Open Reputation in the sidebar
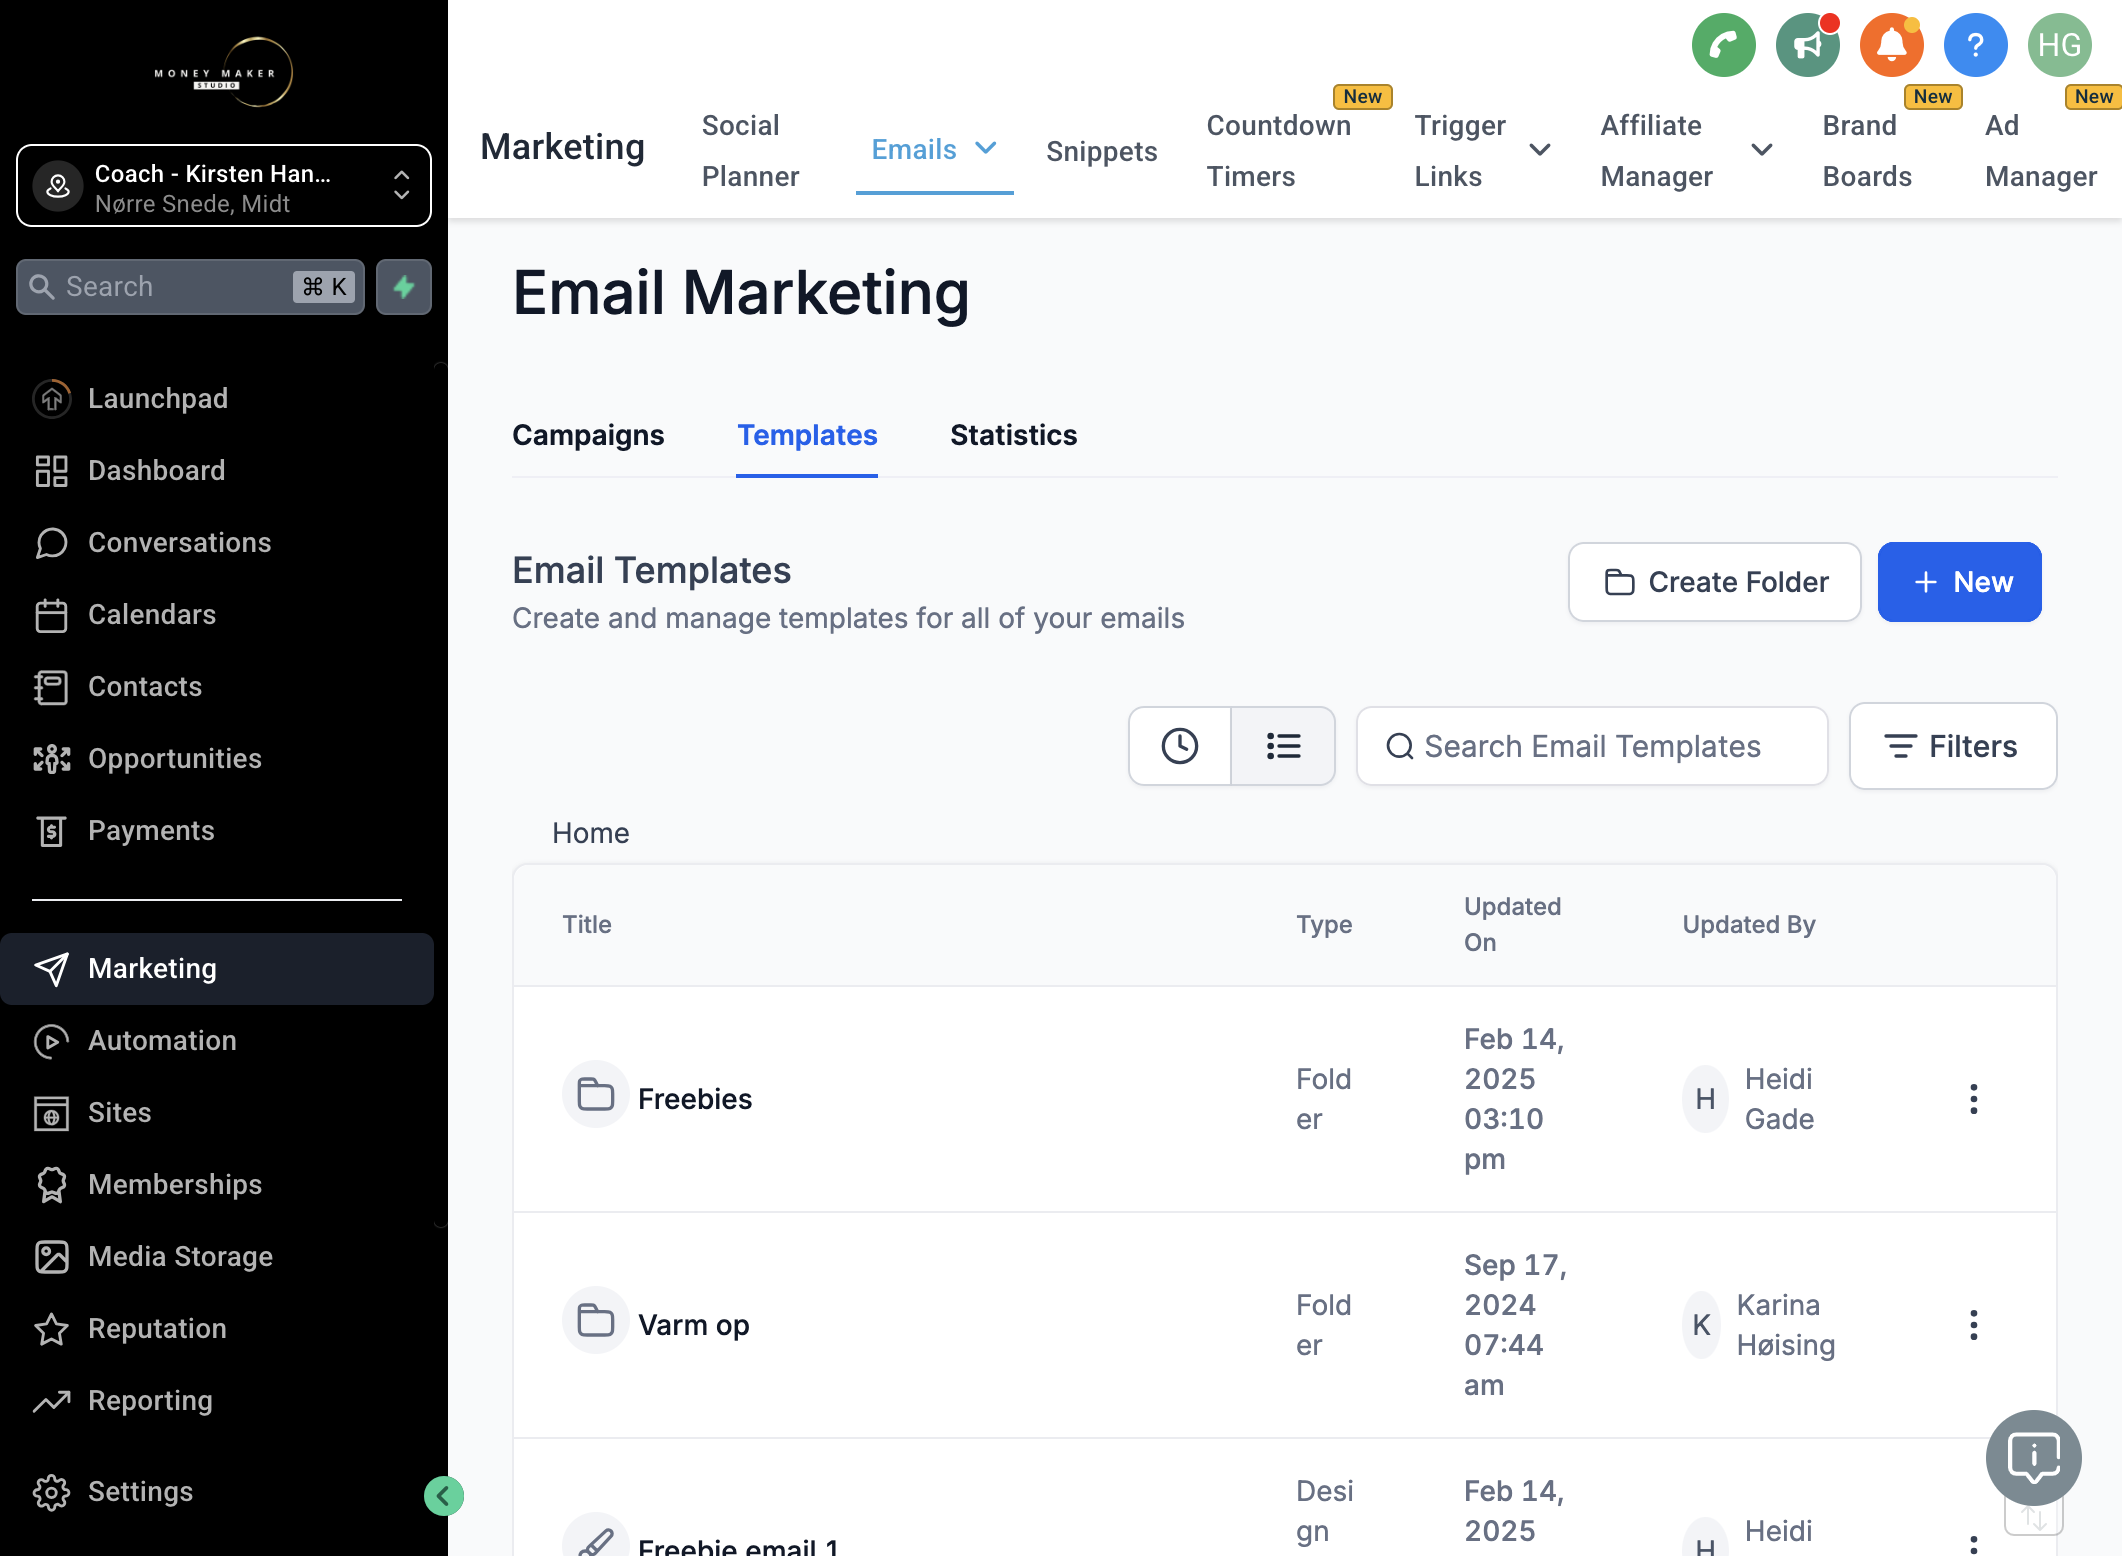2122x1556 pixels. click(x=217, y=1328)
